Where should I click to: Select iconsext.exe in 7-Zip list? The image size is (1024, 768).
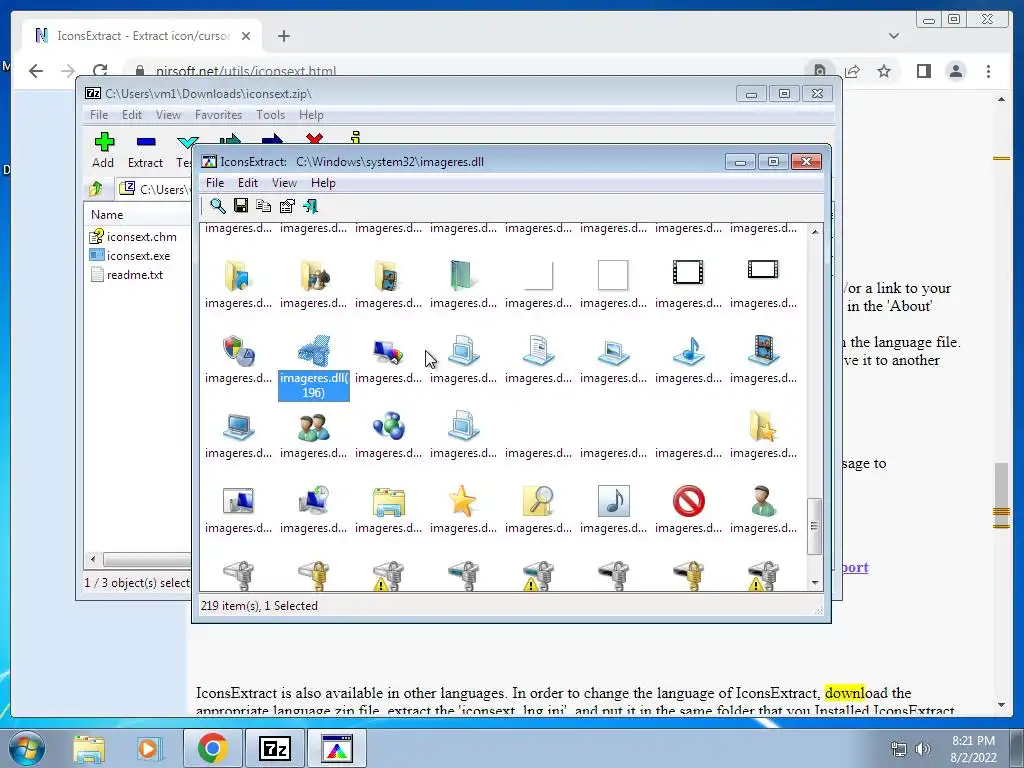pyautogui.click(x=130, y=255)
